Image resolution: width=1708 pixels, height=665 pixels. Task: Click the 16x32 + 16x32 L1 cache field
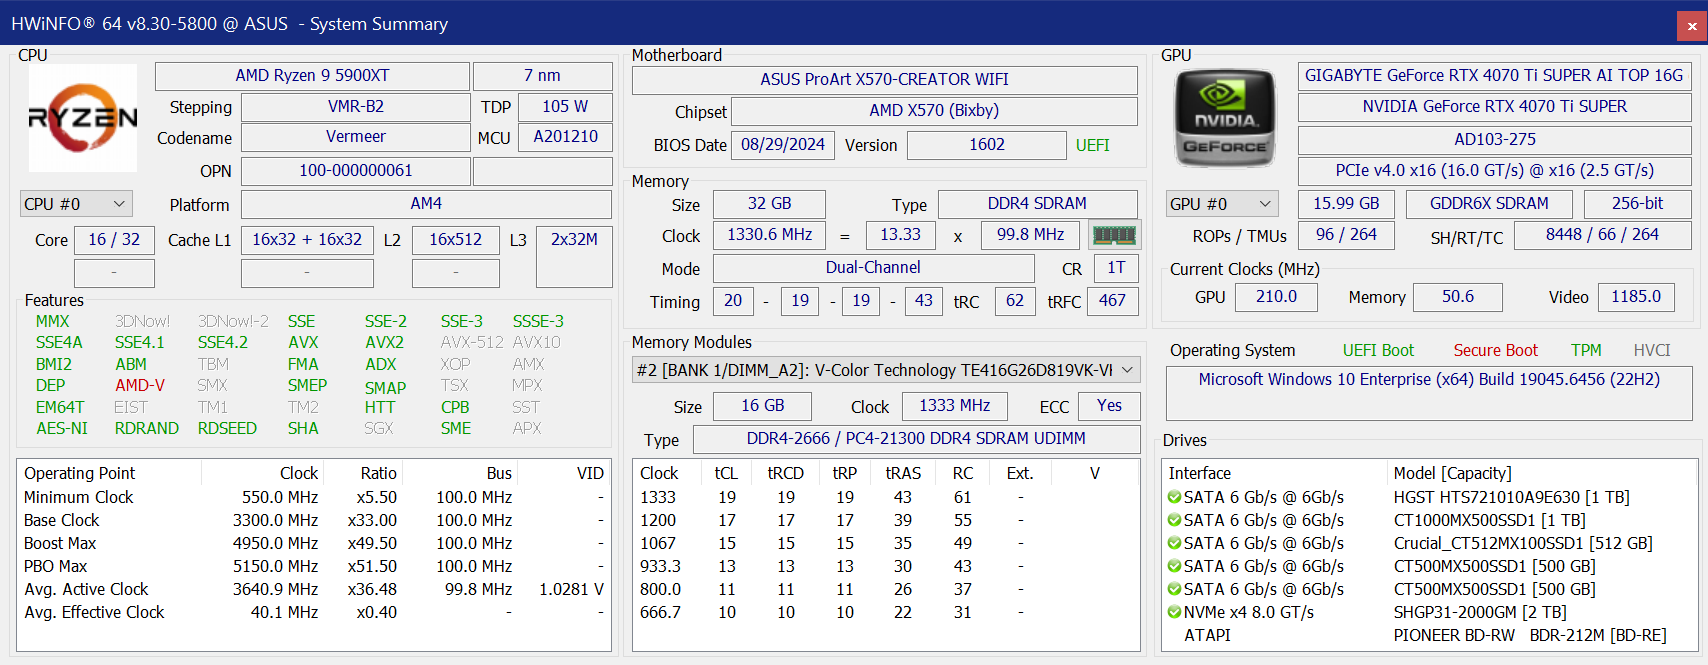pos(307,240)
